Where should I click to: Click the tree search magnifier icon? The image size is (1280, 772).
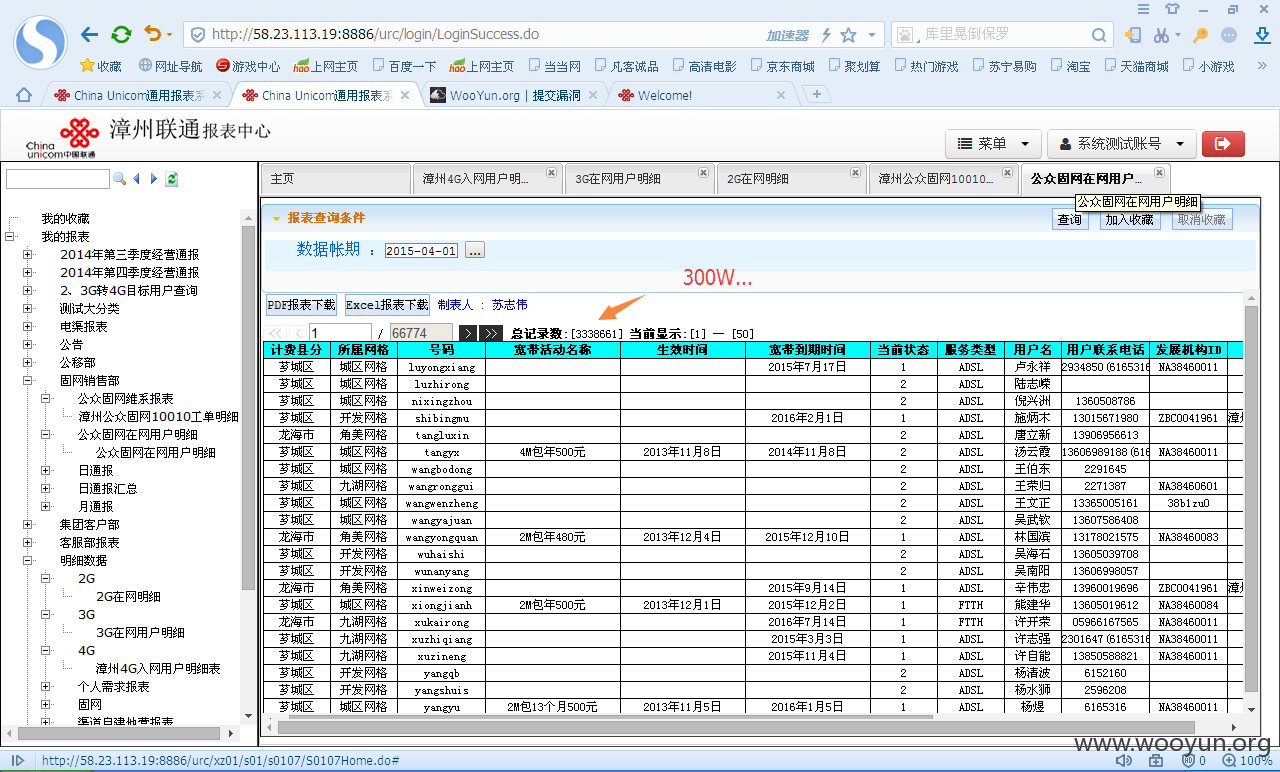coord(120,178)
